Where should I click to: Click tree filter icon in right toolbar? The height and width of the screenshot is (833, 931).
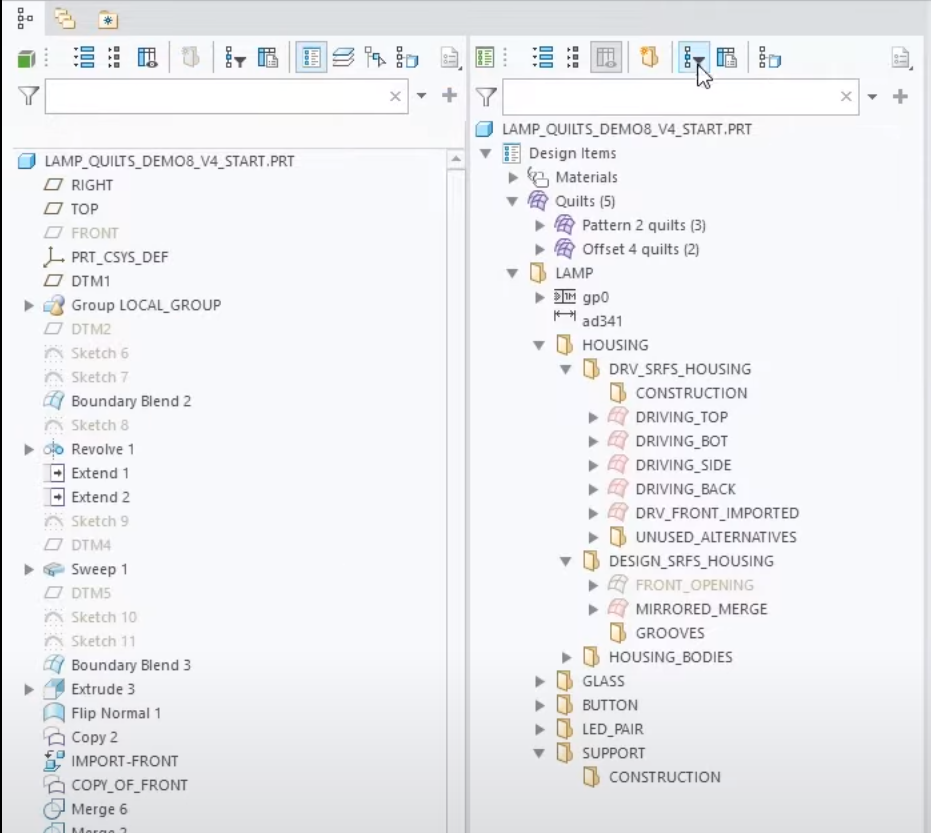point(694,58)
